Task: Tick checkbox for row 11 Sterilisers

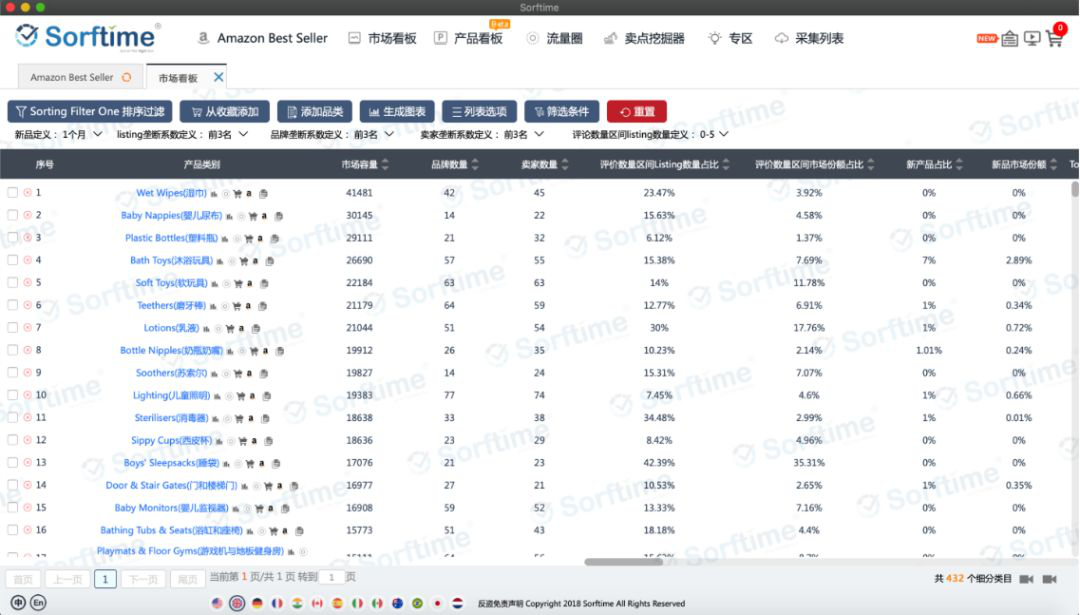Action: [12, 417]
